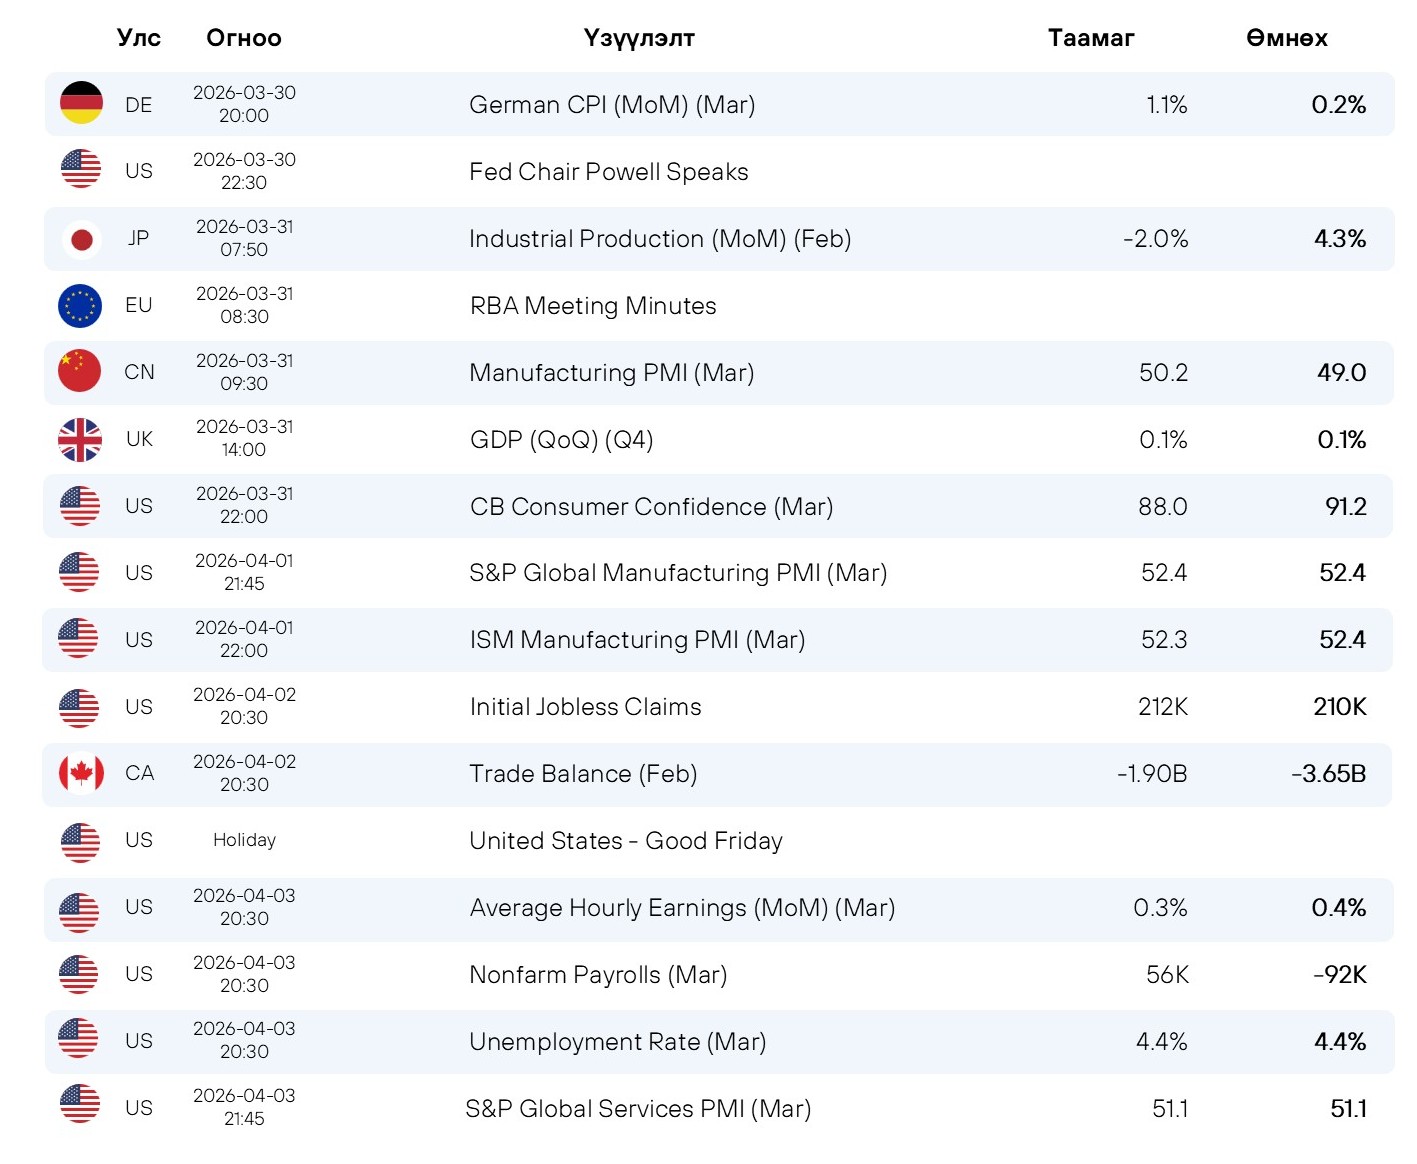Select the Initial Jobless Claims row
1417x1164 pixels.
(718, 707)
